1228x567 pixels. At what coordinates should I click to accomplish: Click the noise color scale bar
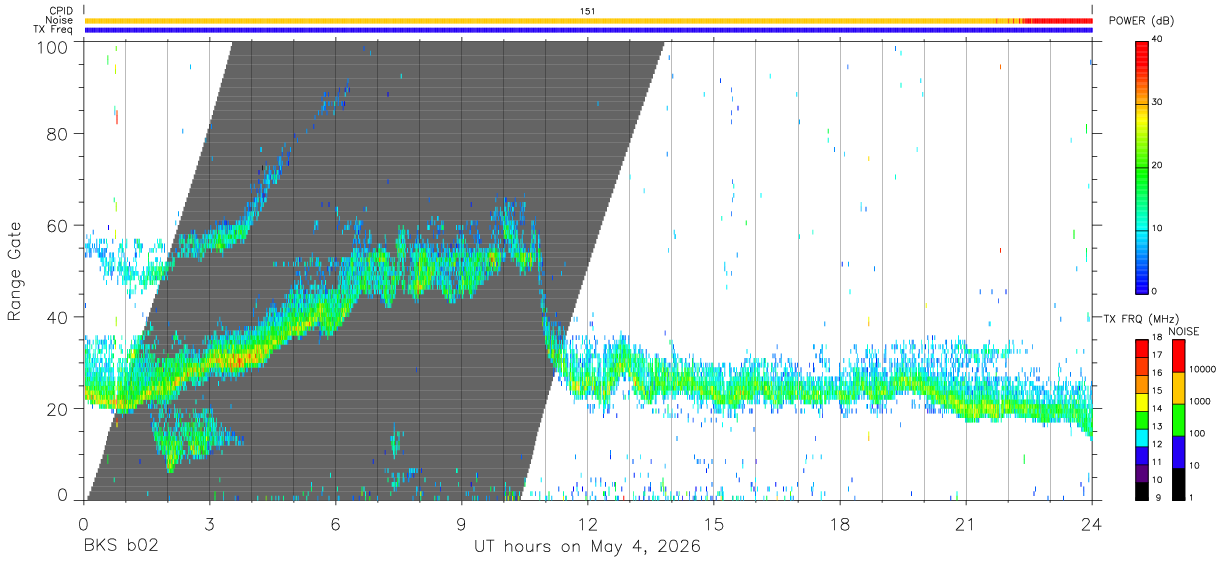click(1179, 419)
